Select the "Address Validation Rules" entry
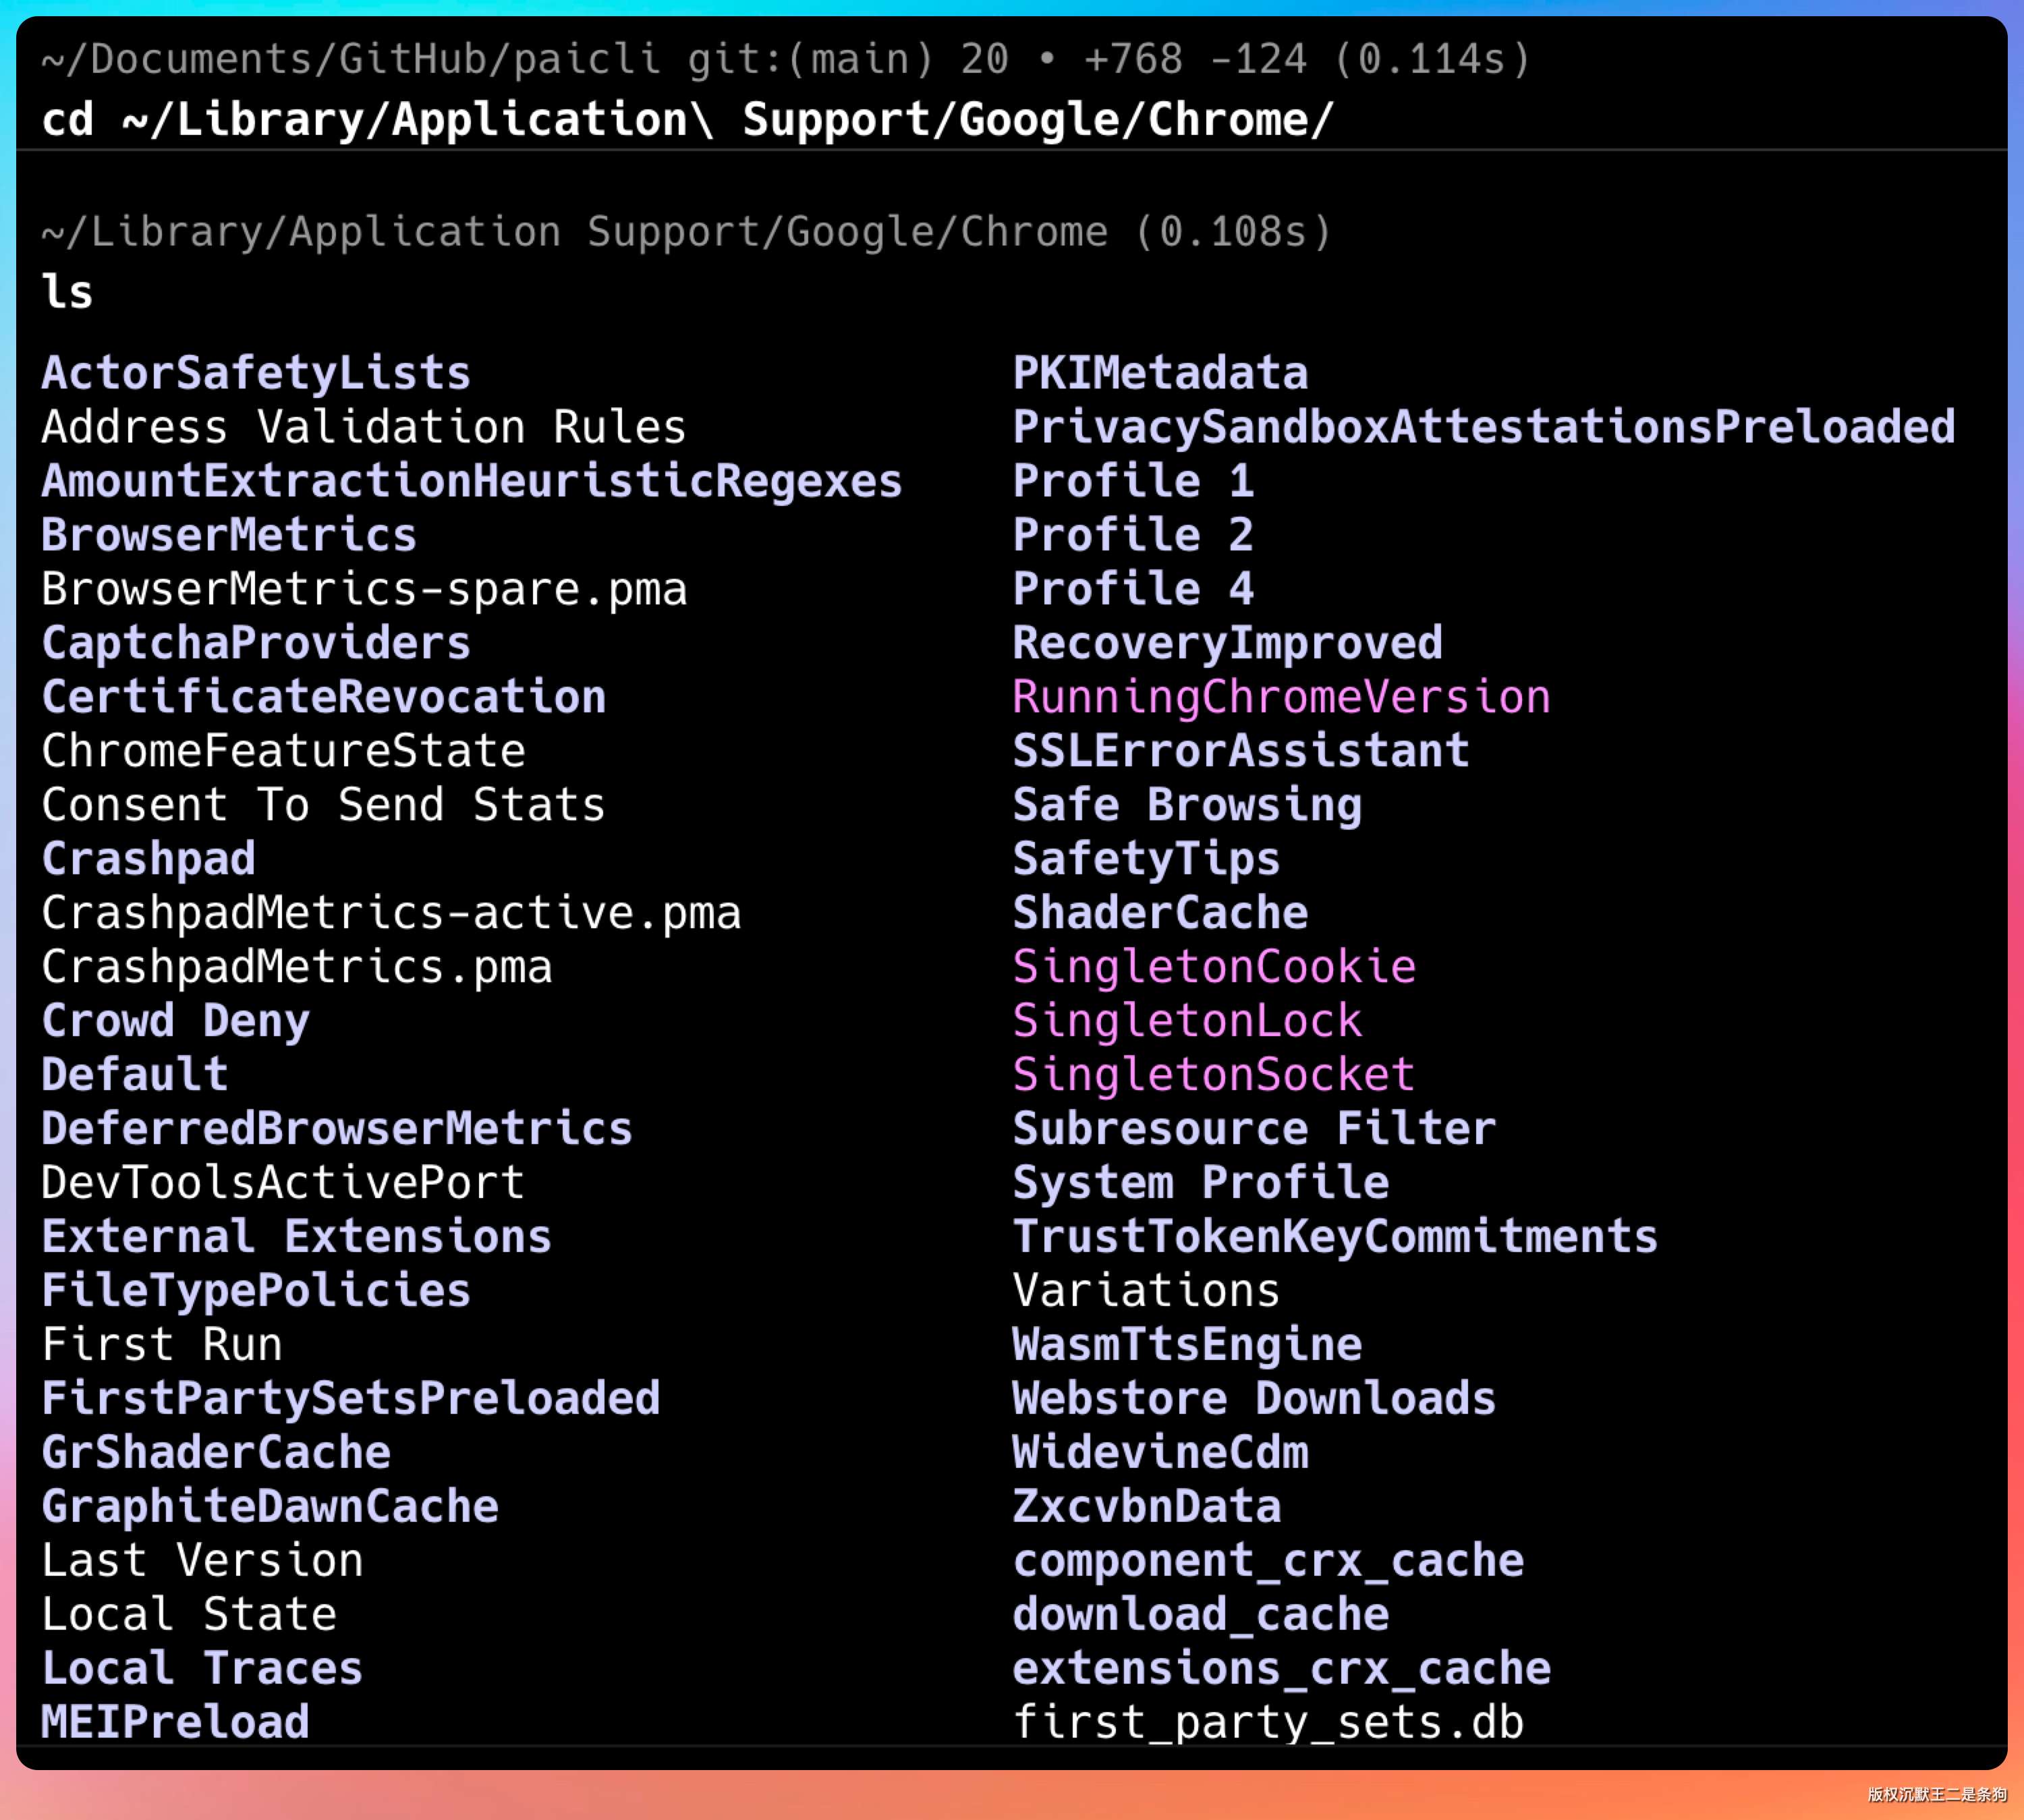 click(364, 427)
